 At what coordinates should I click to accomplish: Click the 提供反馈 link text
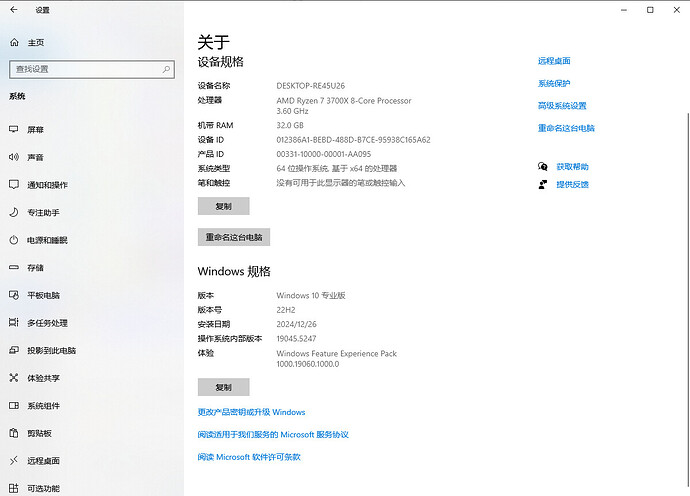point(573,184)
